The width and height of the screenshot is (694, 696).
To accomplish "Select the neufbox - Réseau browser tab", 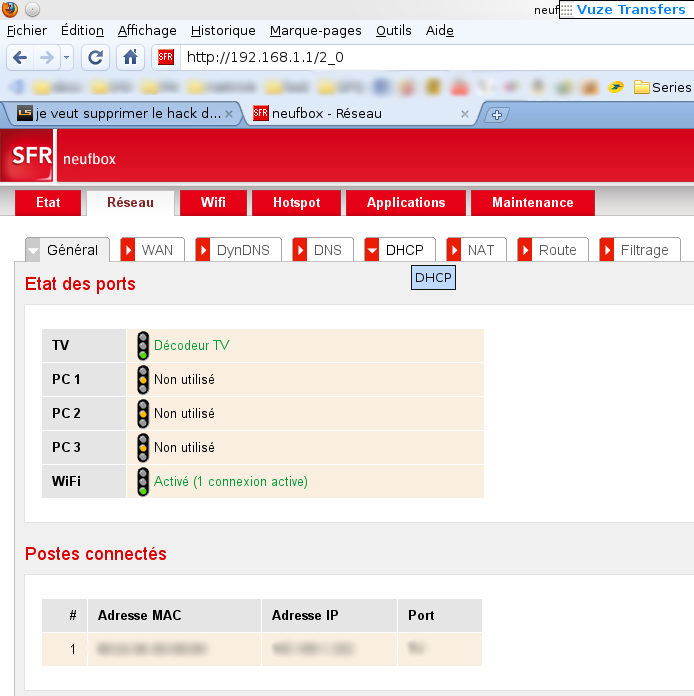I will (360, 114).
